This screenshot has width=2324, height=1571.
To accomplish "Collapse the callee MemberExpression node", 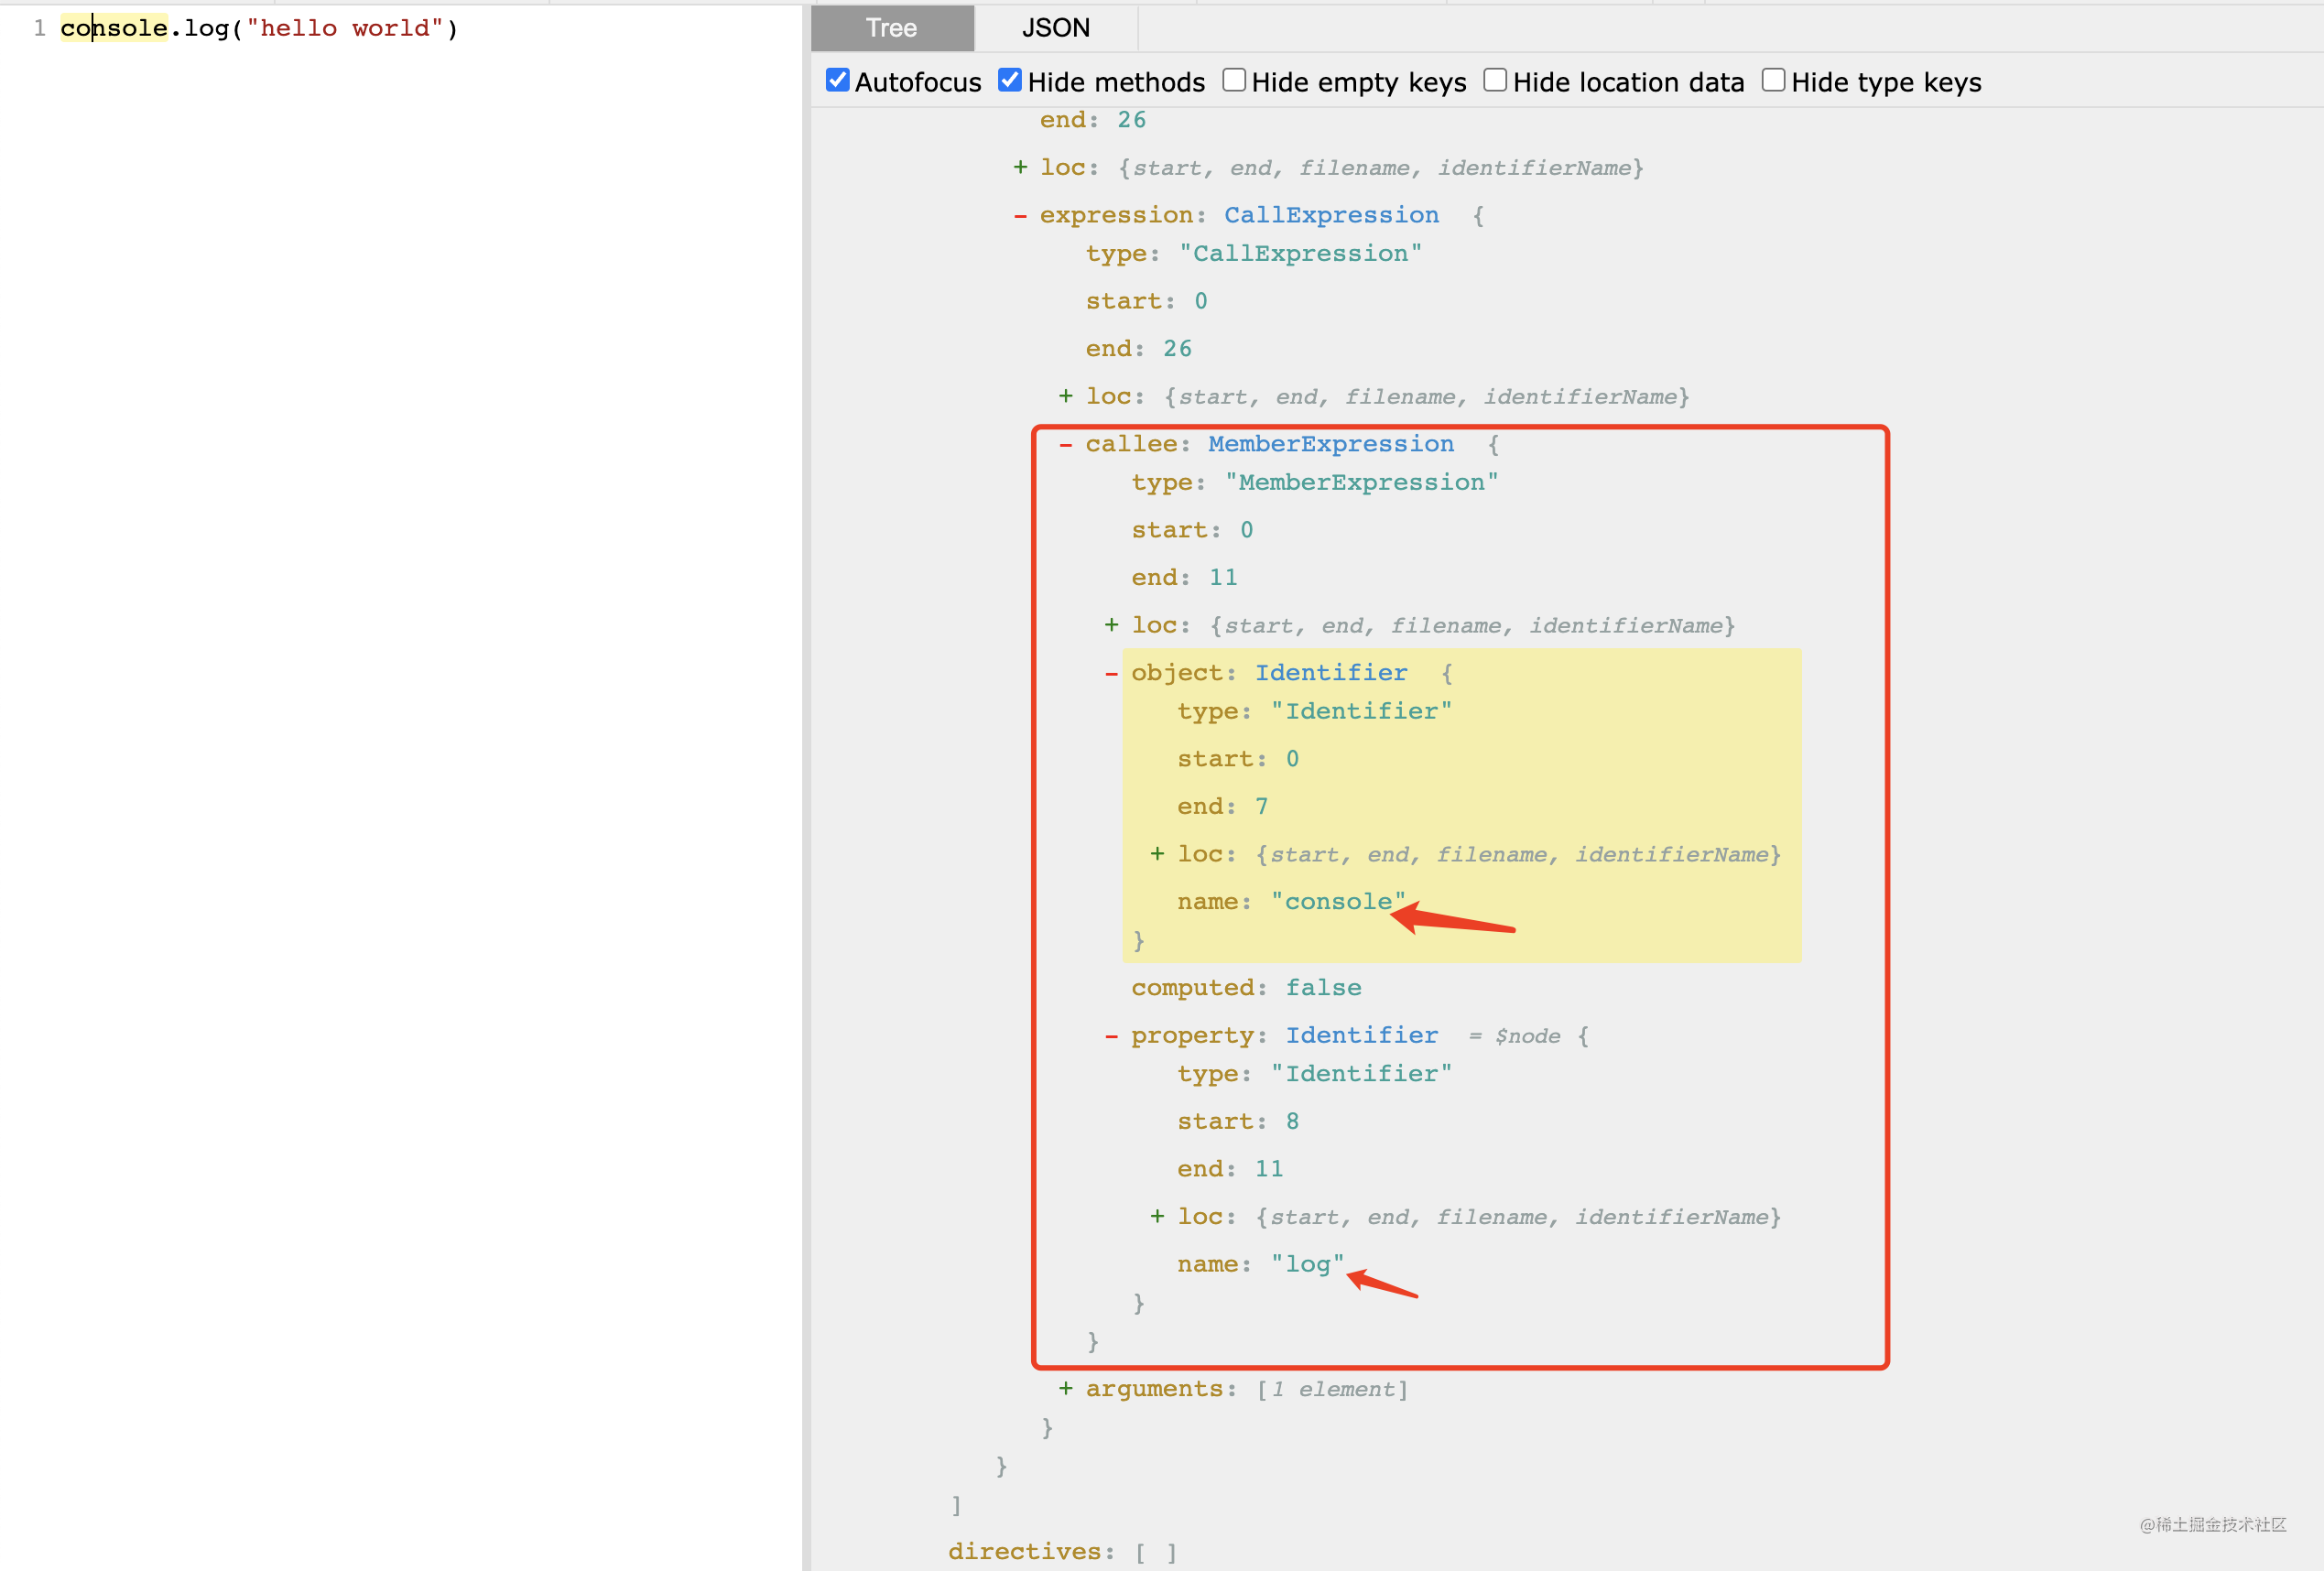I will point(1065,444).
